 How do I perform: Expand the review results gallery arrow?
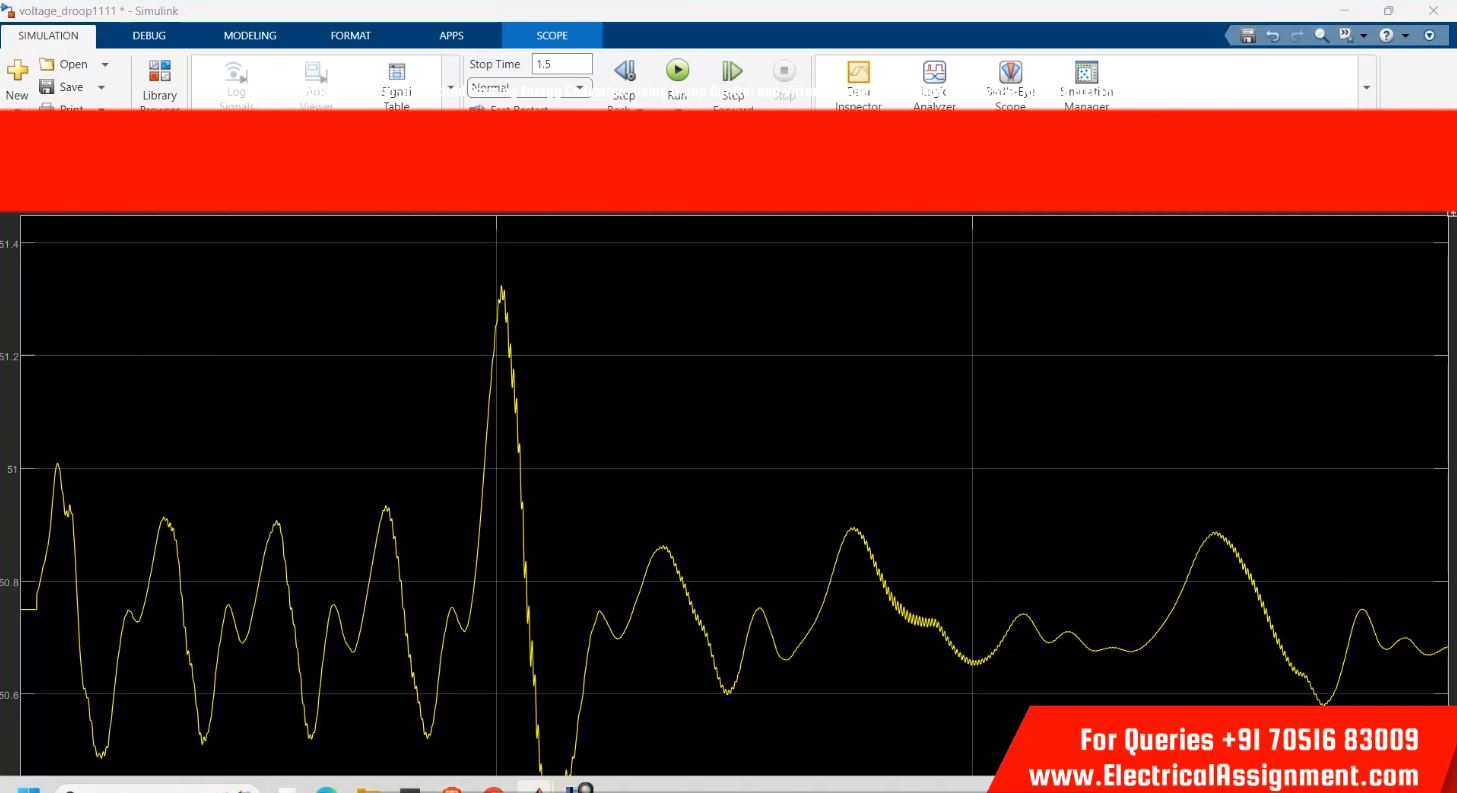(1366, 88)
